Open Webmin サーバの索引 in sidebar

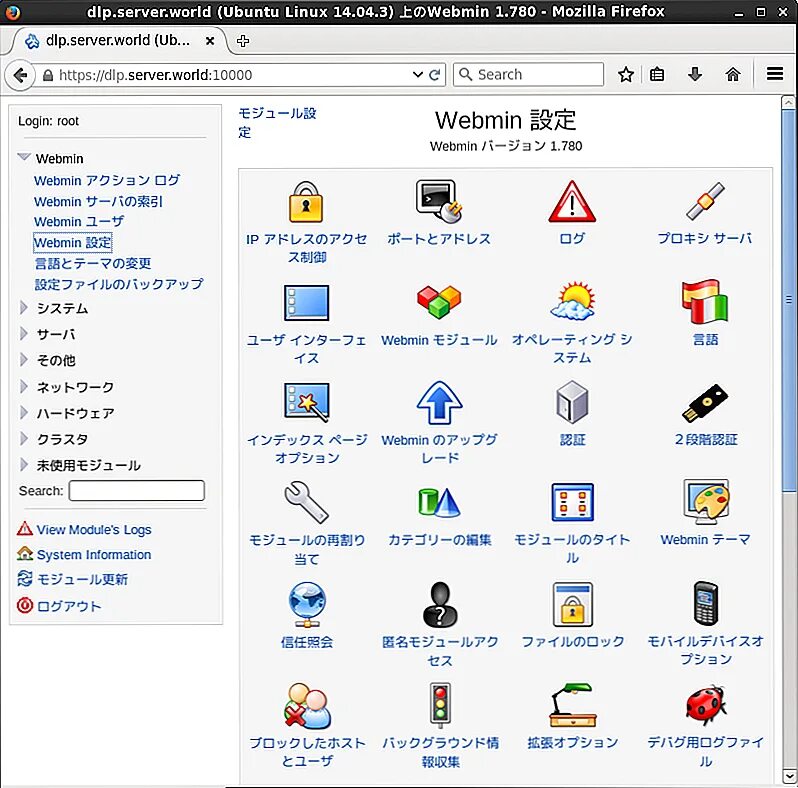(x=98, y=201)
